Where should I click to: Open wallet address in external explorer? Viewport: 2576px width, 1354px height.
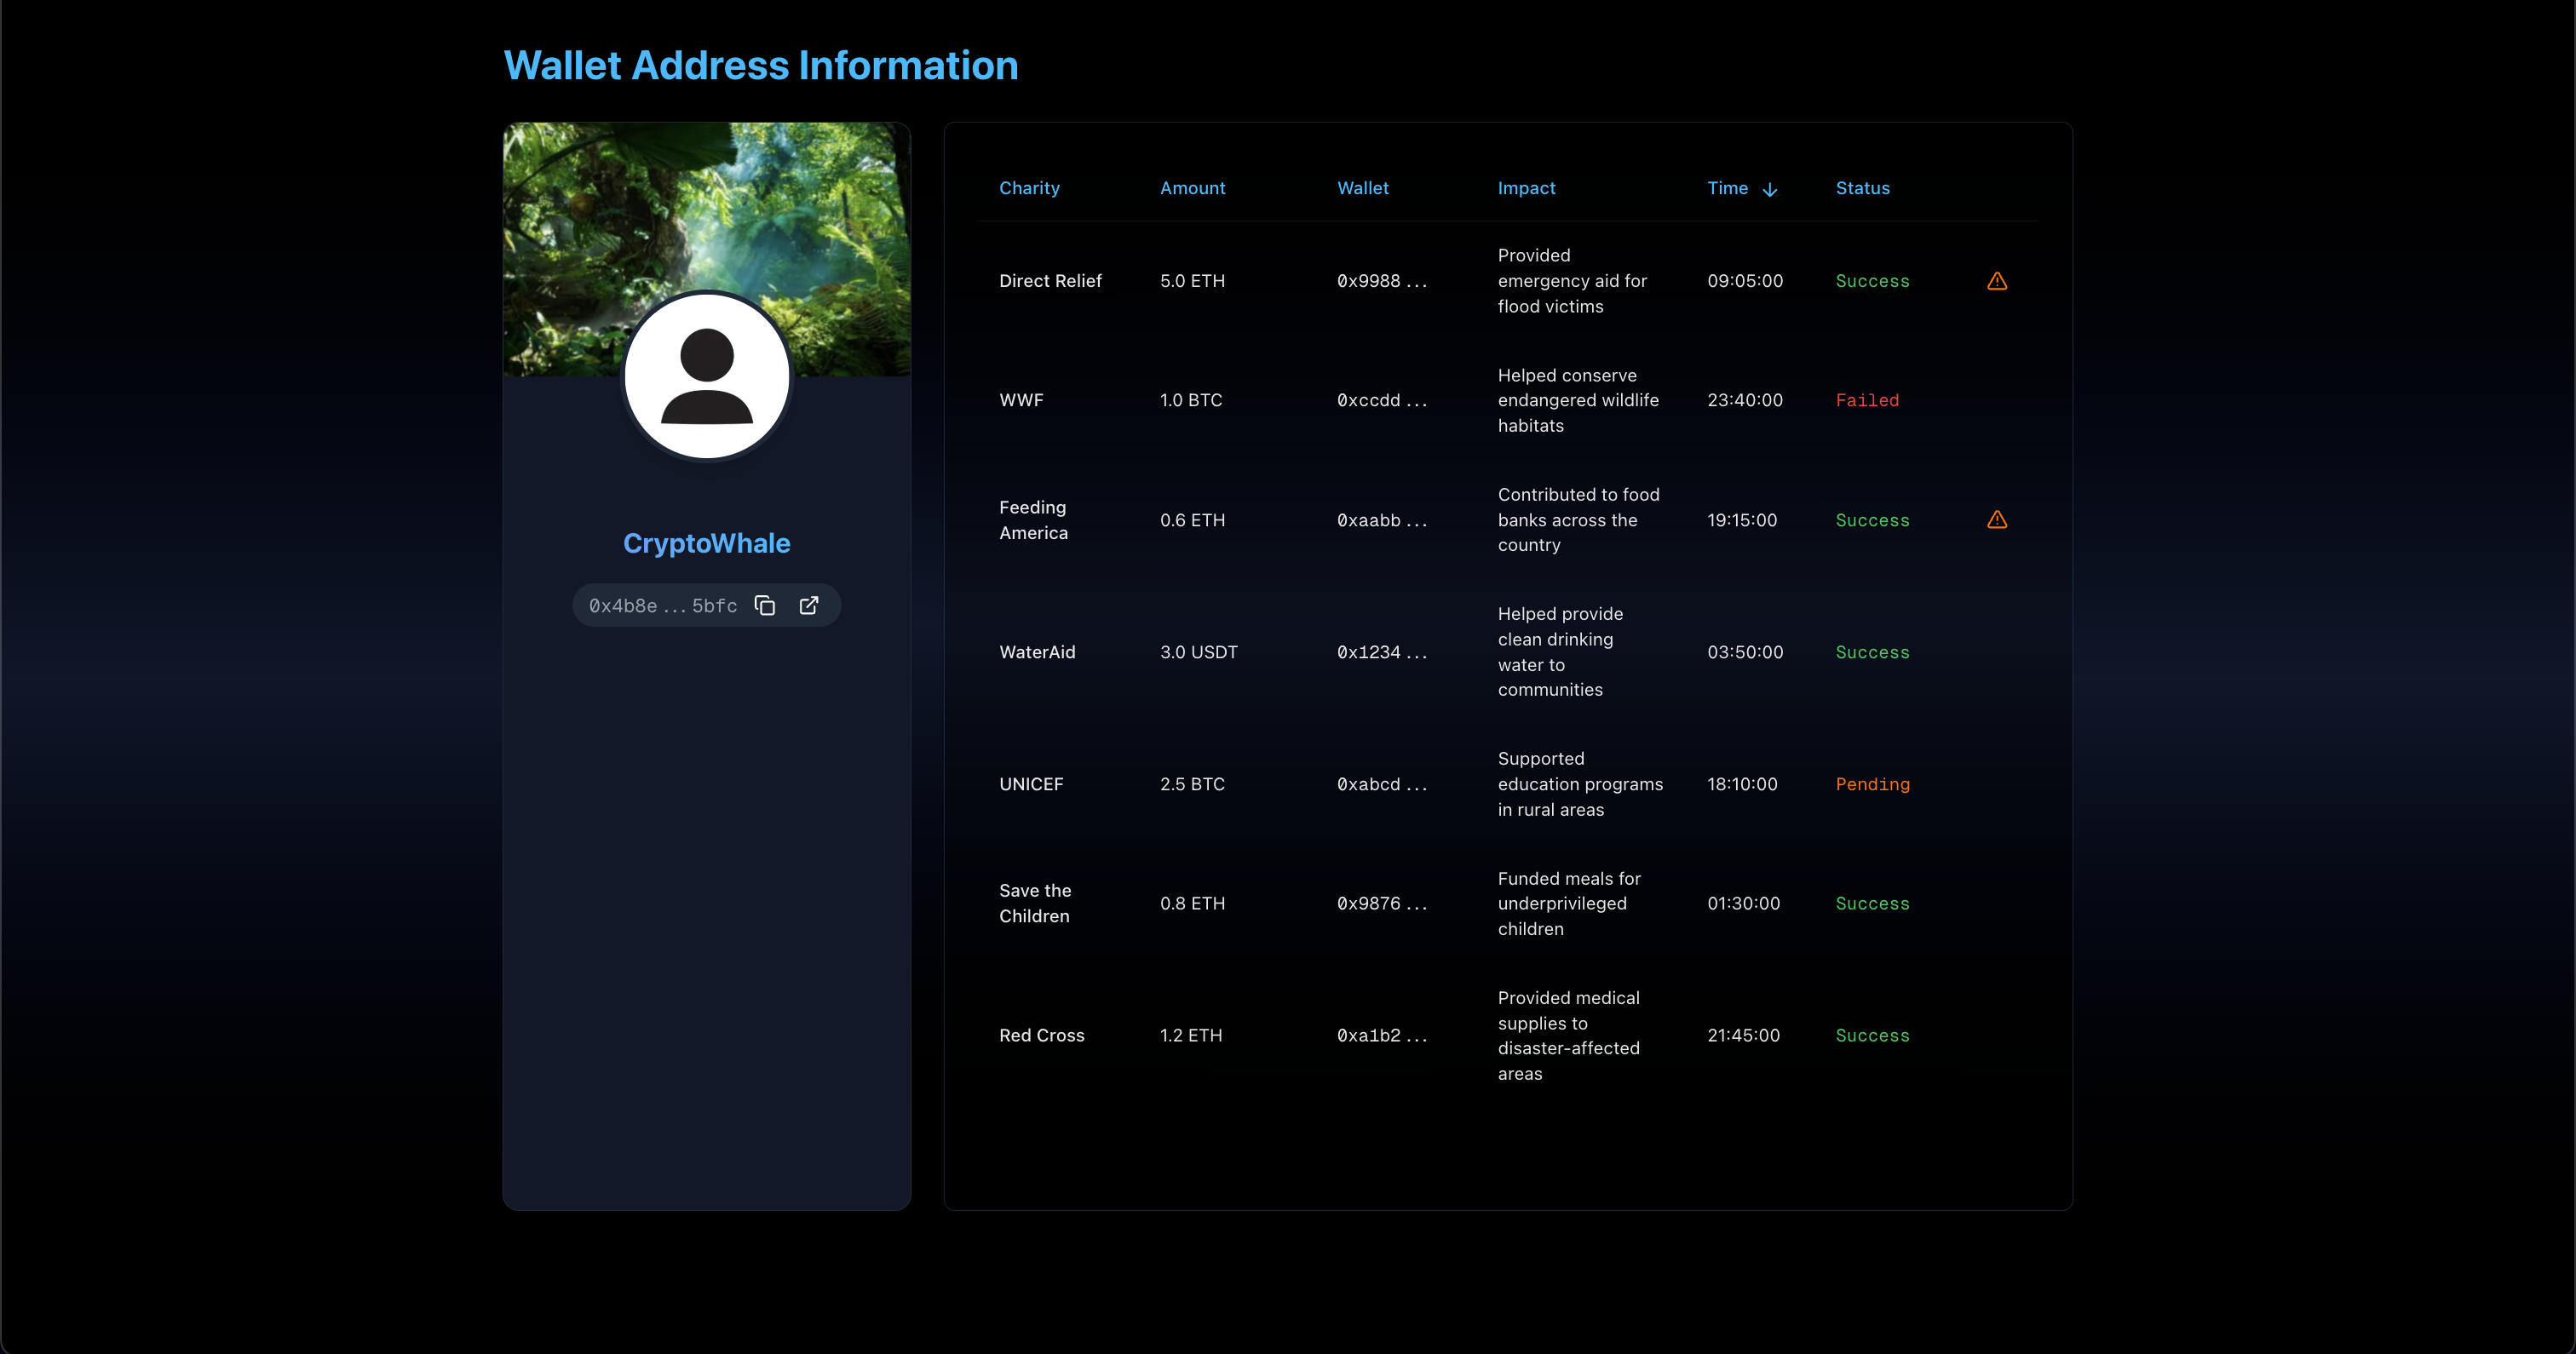point(809,606)
